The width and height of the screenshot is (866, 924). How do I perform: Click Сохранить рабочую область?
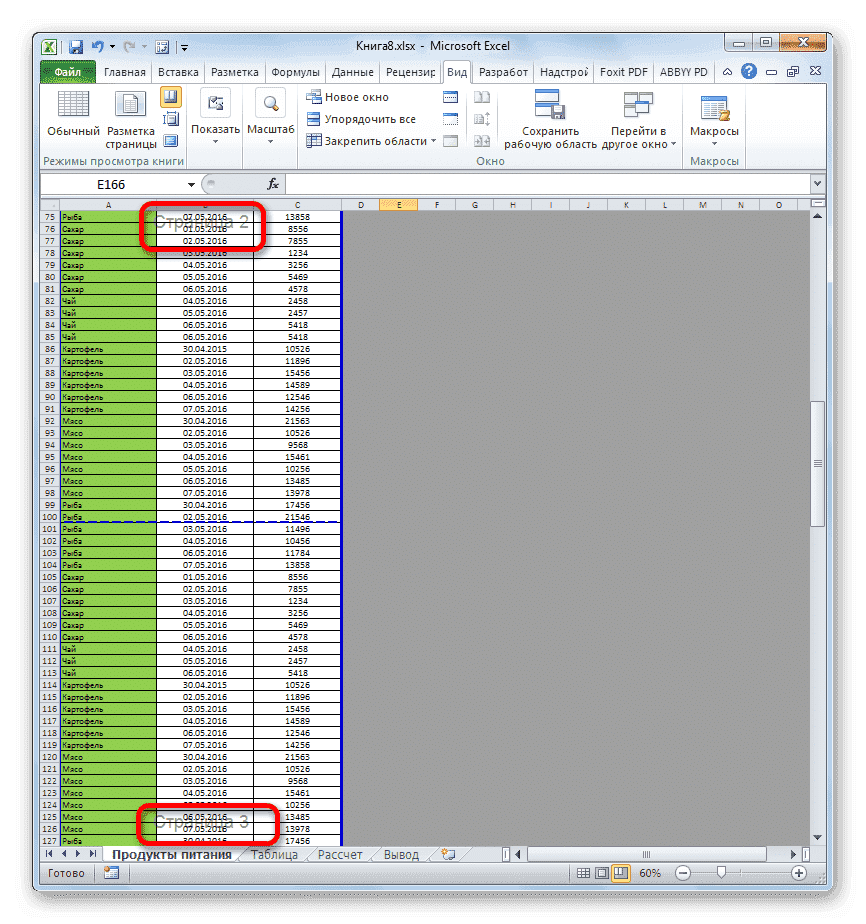551,120
